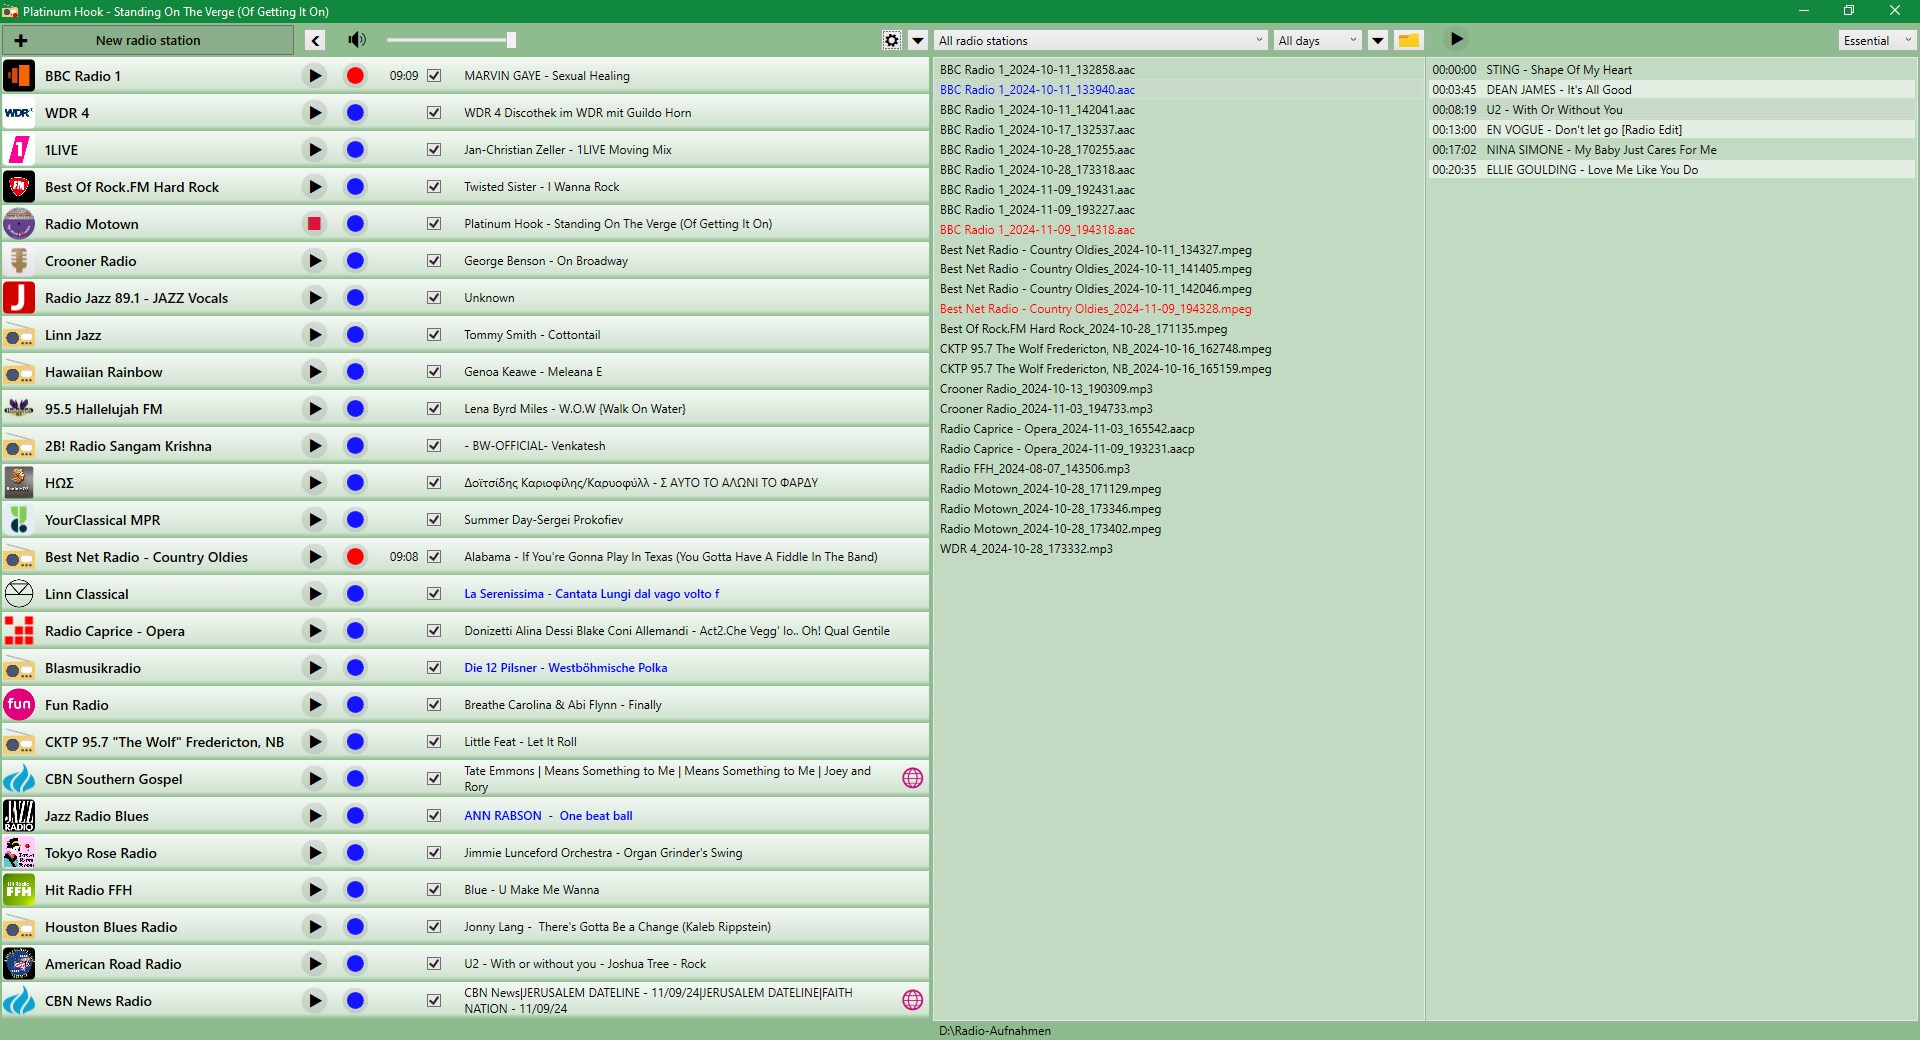Play the selected recording file

(x=1457, y=39)
